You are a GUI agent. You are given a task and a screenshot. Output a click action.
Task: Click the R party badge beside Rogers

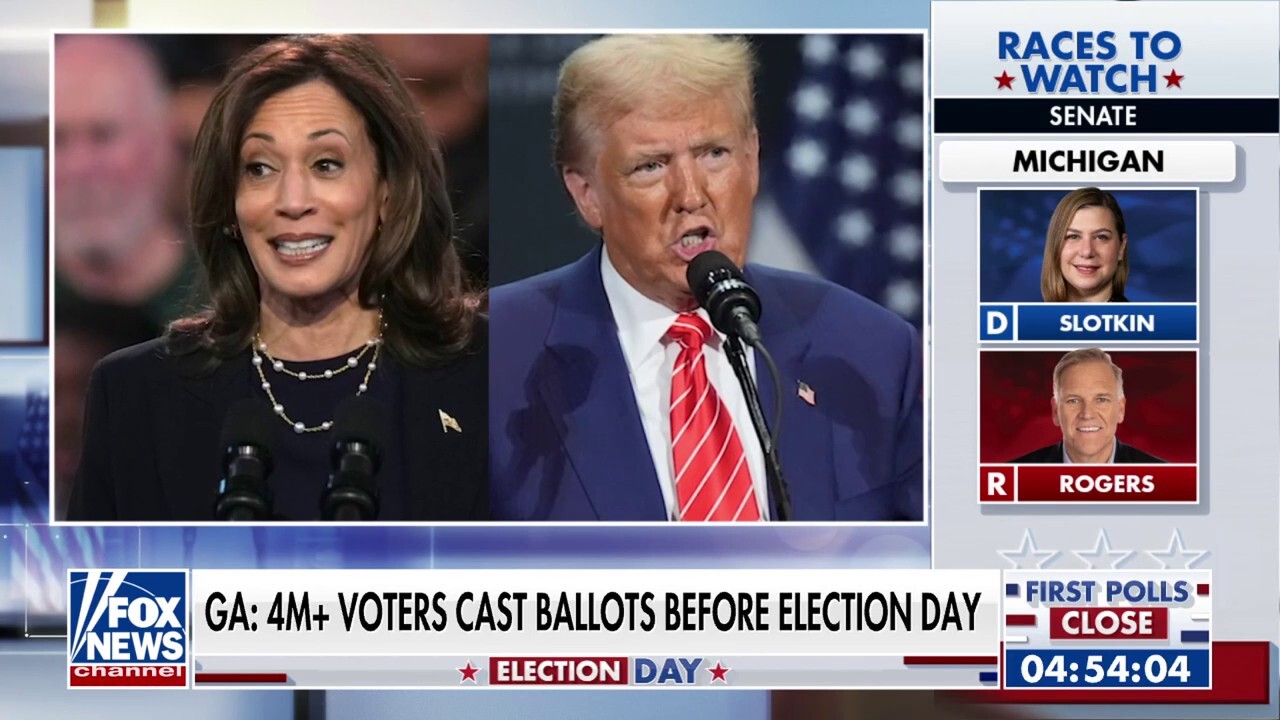(997, 484)
